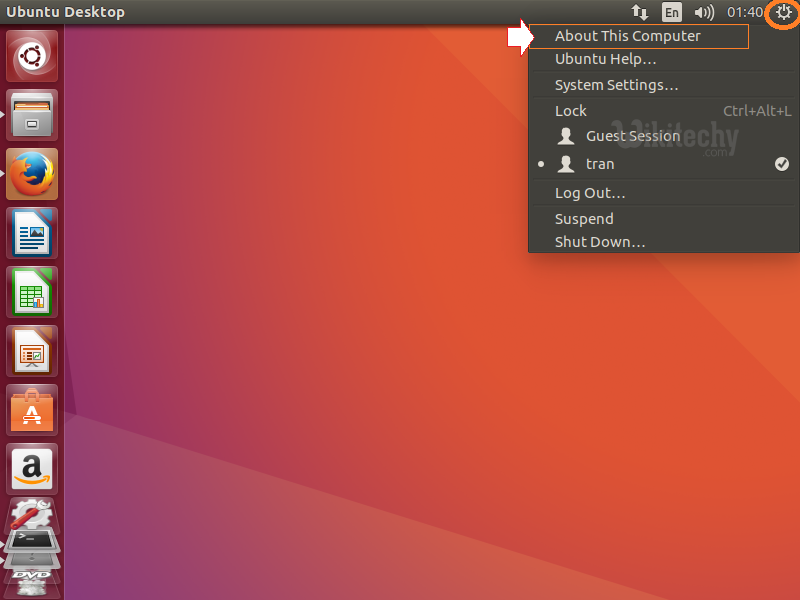The width and height of the screenshot is (800, 600).
Task: Select the tran user account
Action: tap(600, 164)
